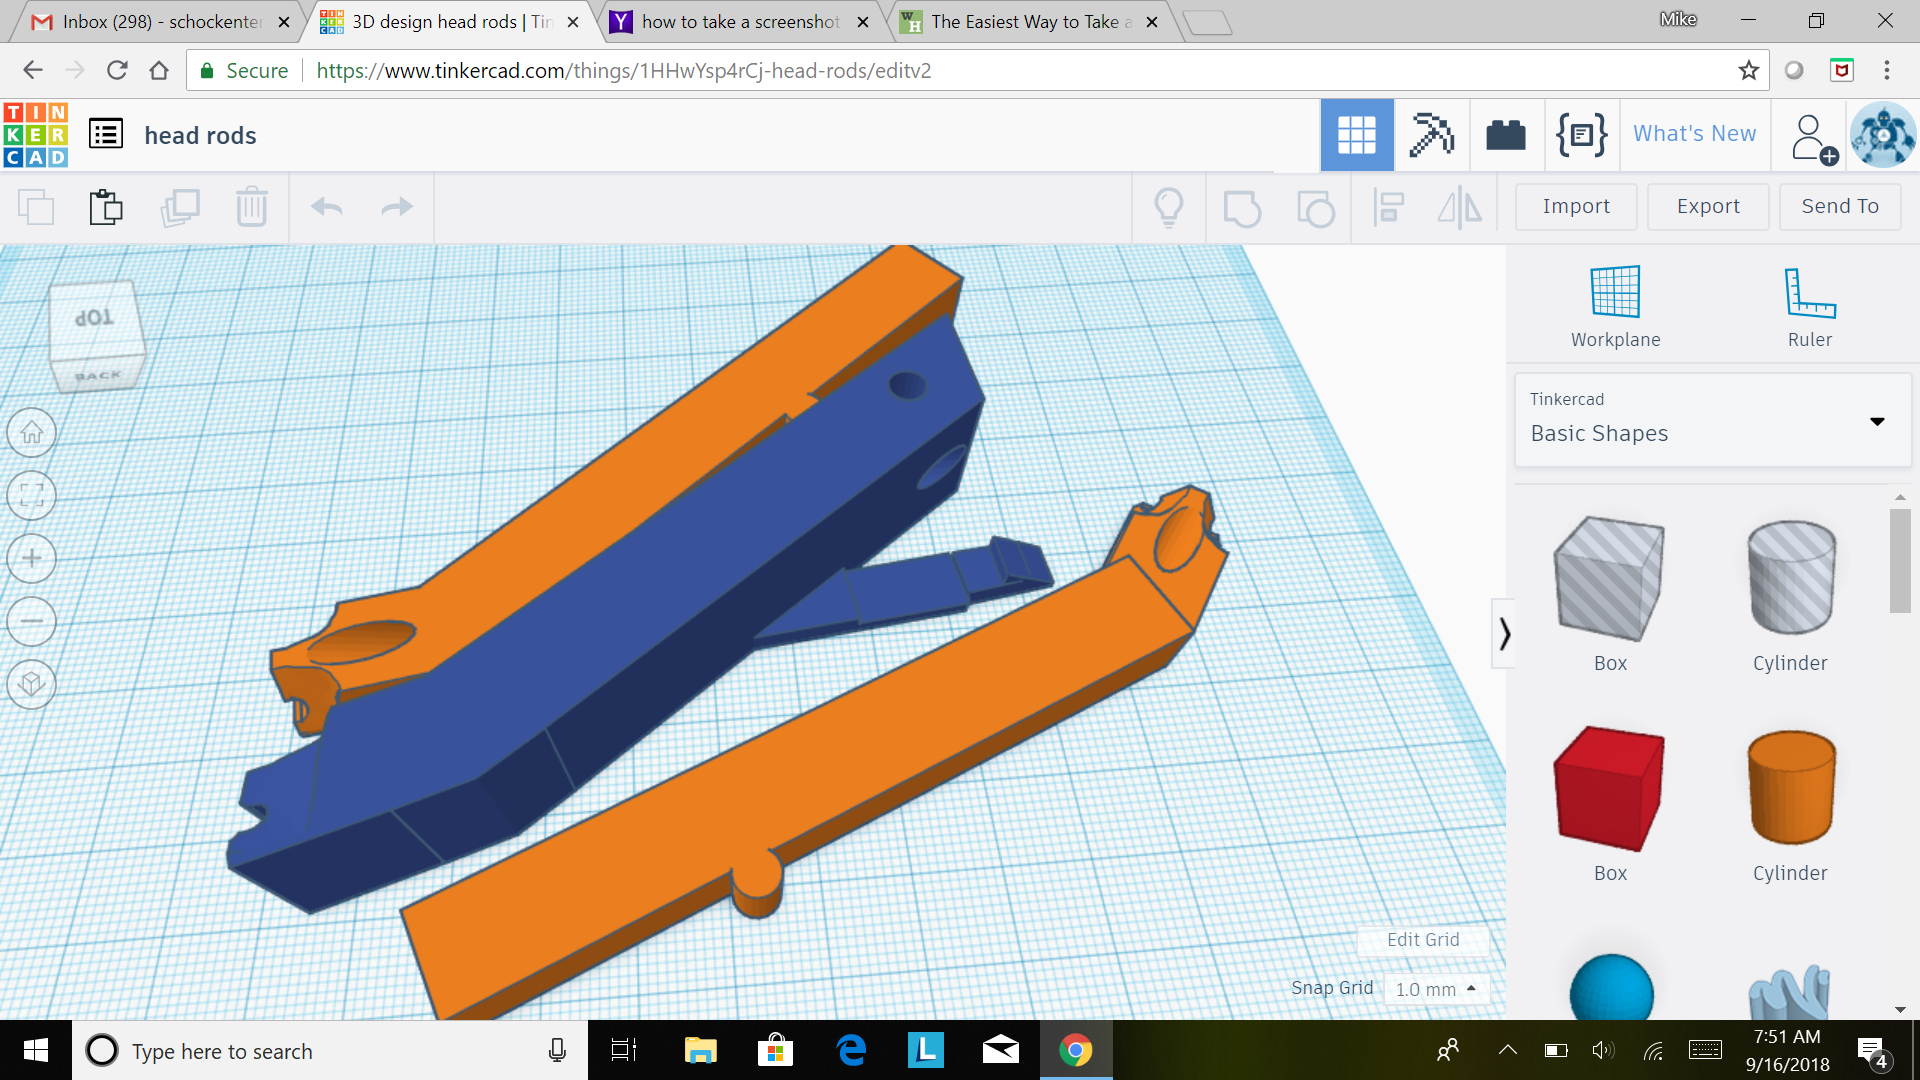
Task: Click the Export button
Action: click(x=1708, y=206)
